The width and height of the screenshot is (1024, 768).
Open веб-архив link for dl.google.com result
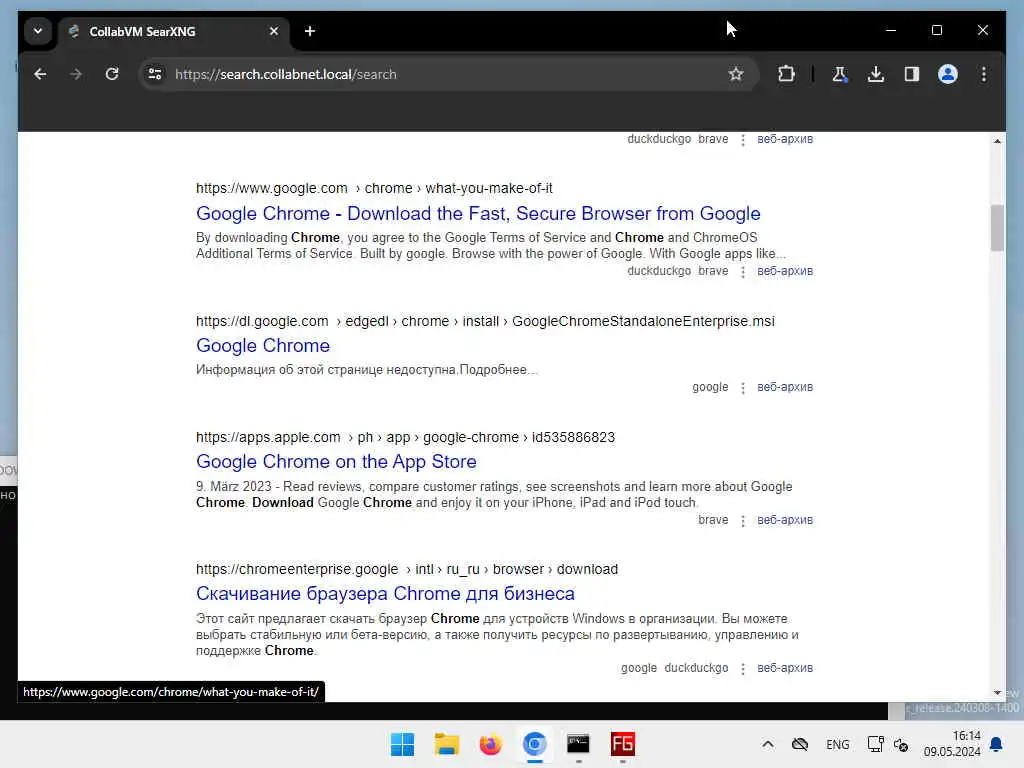tap(785, 387)
